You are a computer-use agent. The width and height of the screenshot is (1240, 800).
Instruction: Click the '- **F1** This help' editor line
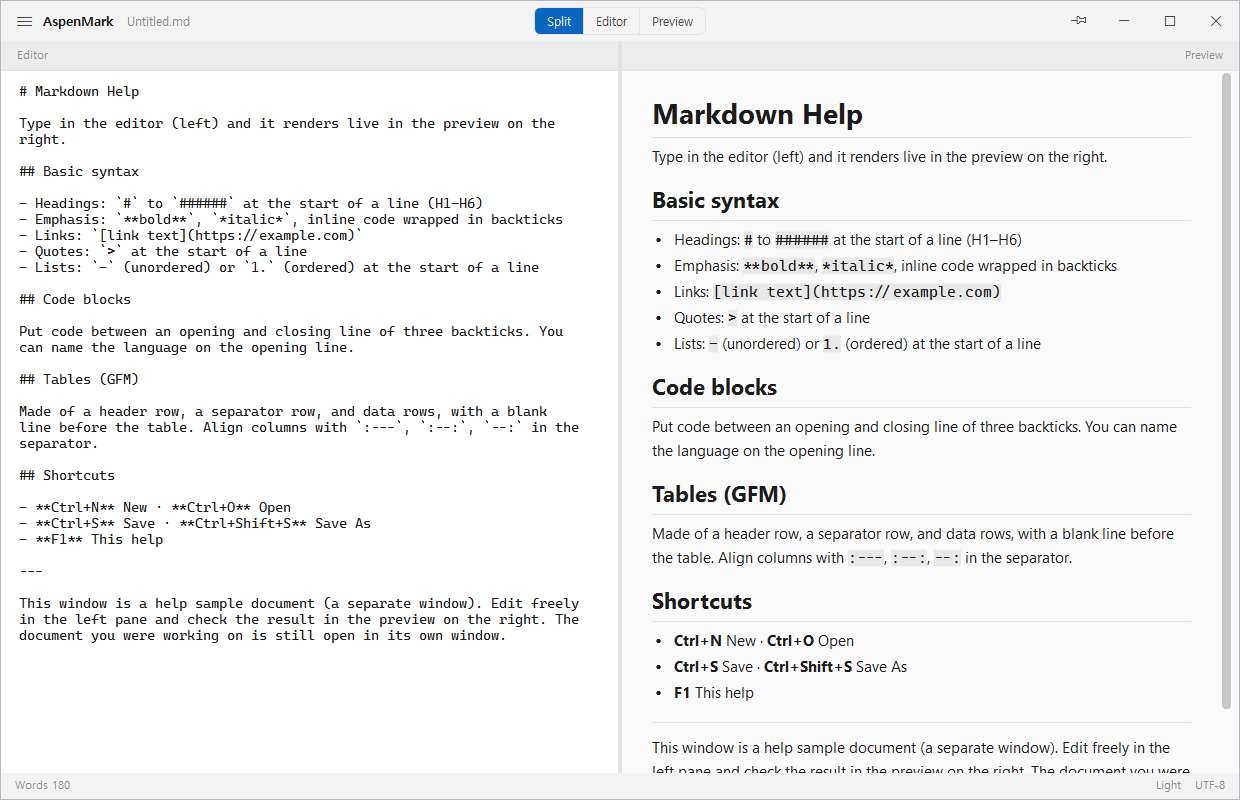[91, 539]
